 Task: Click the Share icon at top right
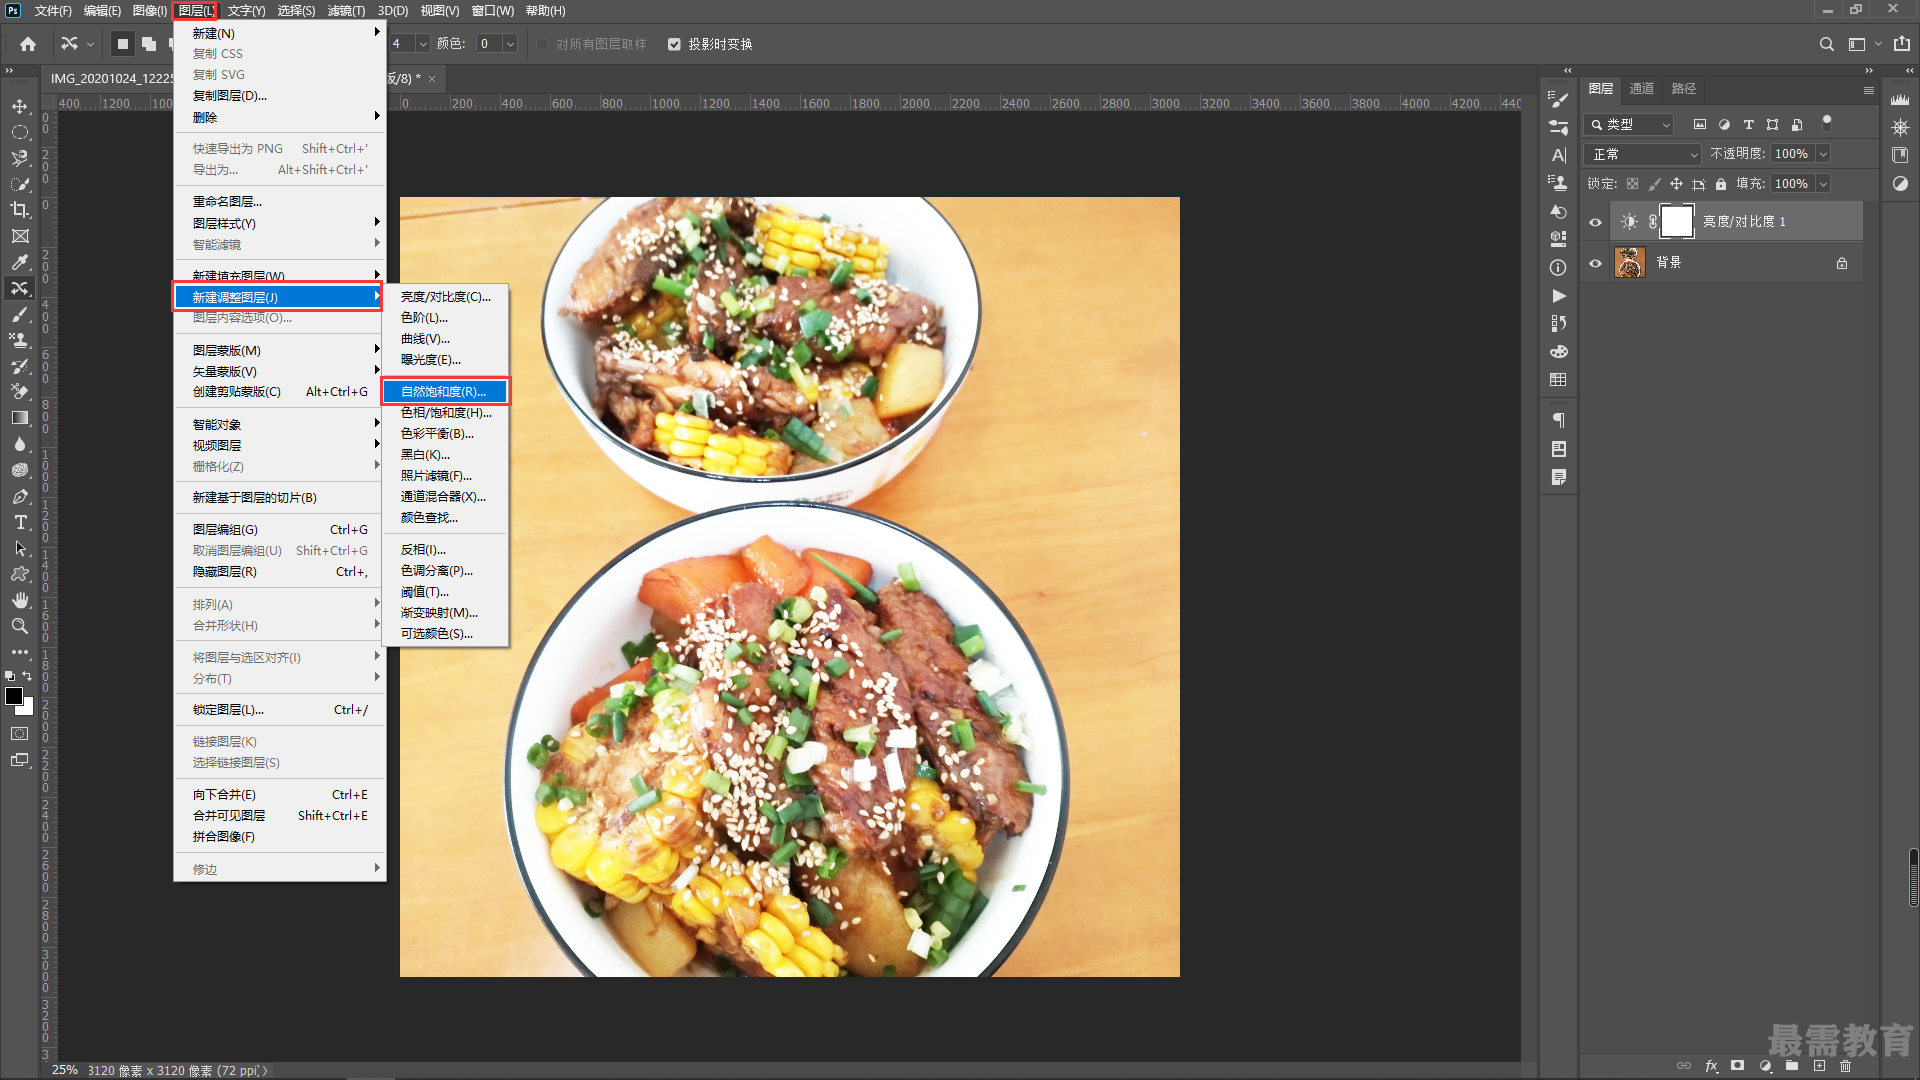click(1901, 44)
